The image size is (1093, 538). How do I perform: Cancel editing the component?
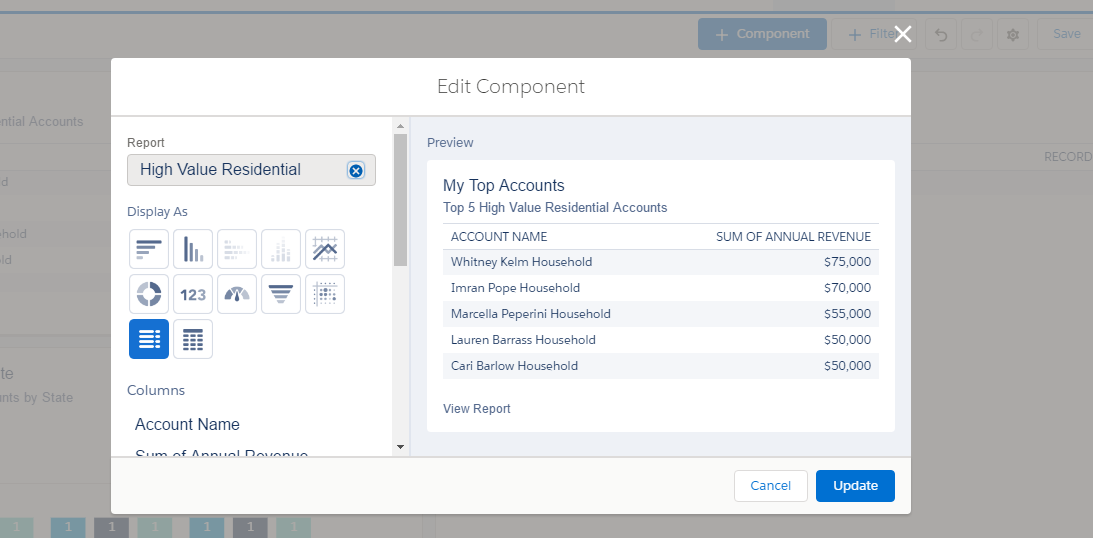[770, 486]
